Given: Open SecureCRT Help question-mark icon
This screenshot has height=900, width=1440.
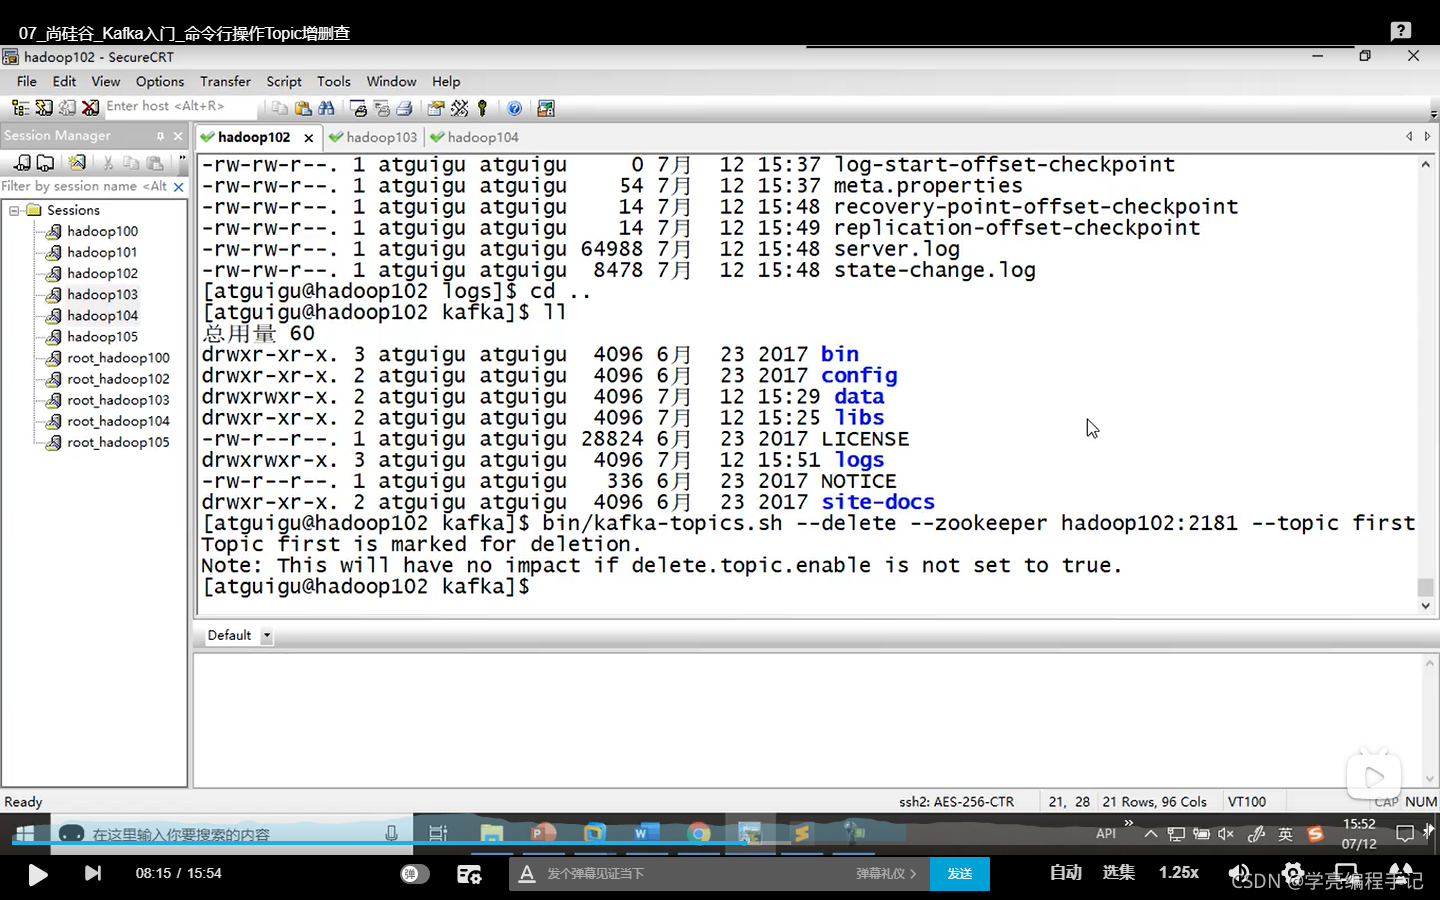Looking at the screenshot, I should click(514, 108).
